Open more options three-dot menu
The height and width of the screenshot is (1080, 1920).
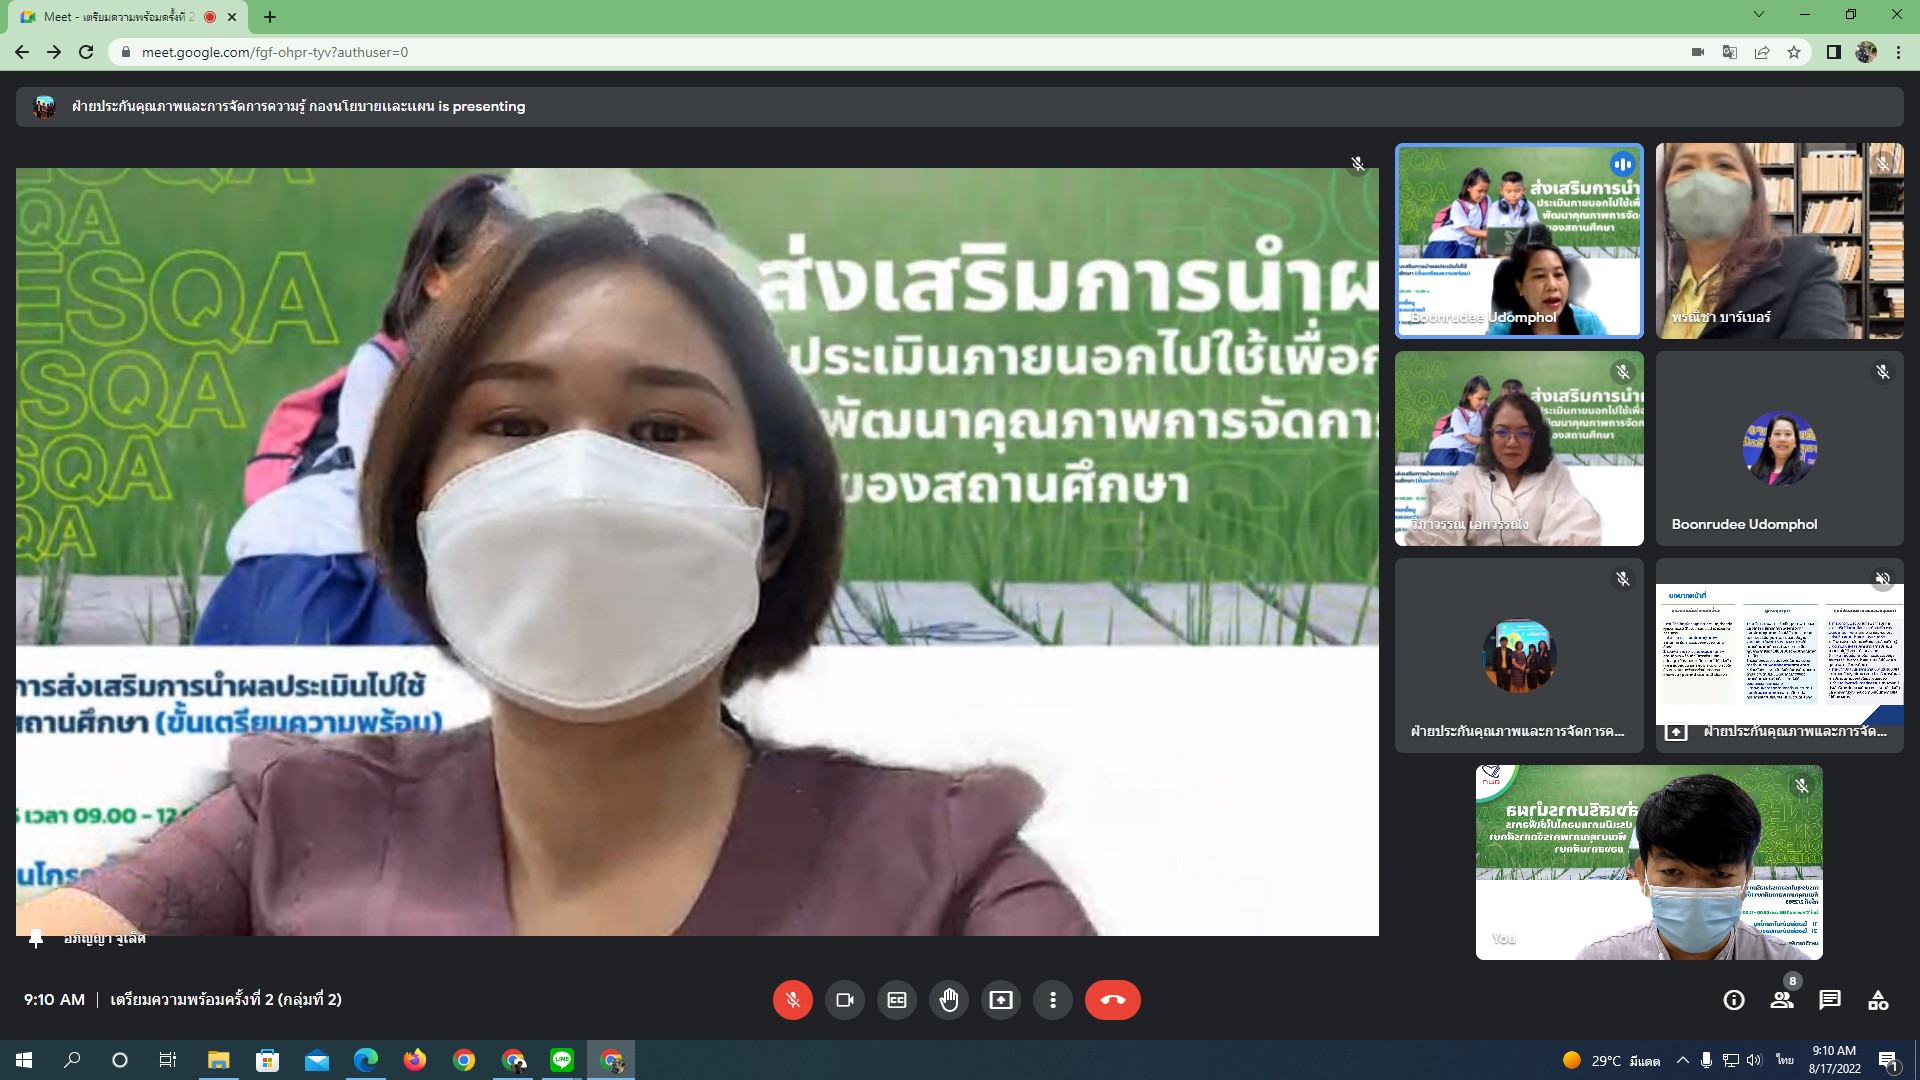pyautogui.click(x=1052, y=1000)
